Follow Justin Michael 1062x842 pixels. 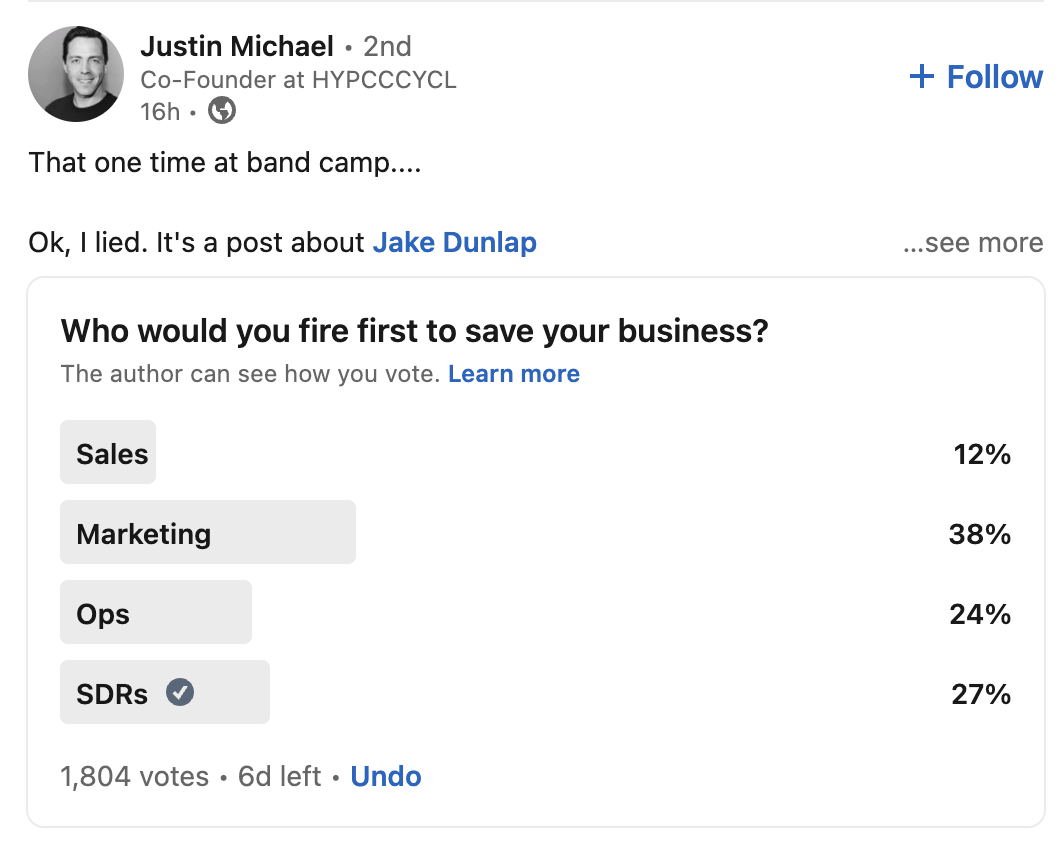click(x=975, y=77)
